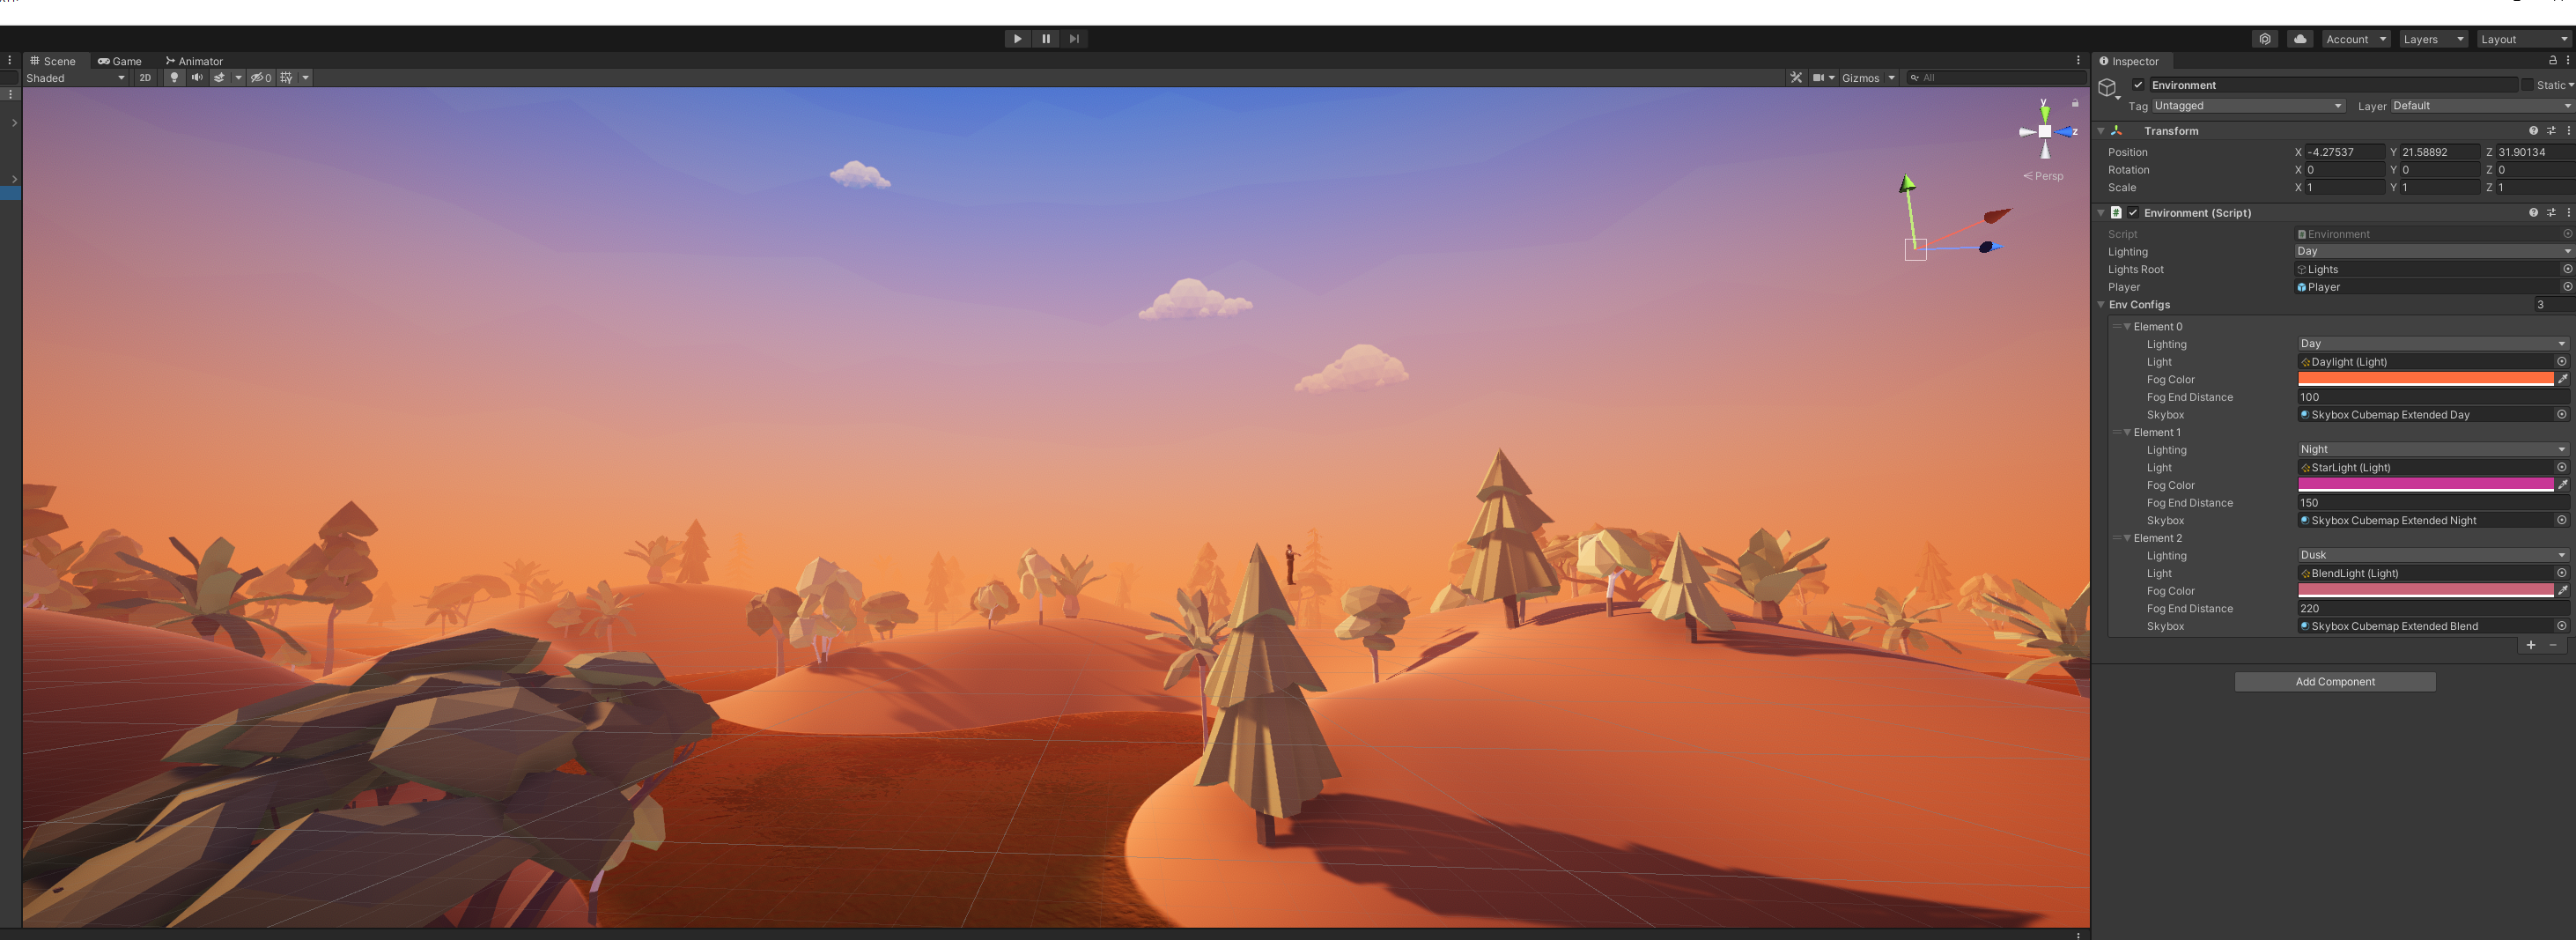Screen dimensions: 2576x940
Task: Open Element 1 magenta Fog Color swatch
Action: 2425,485
